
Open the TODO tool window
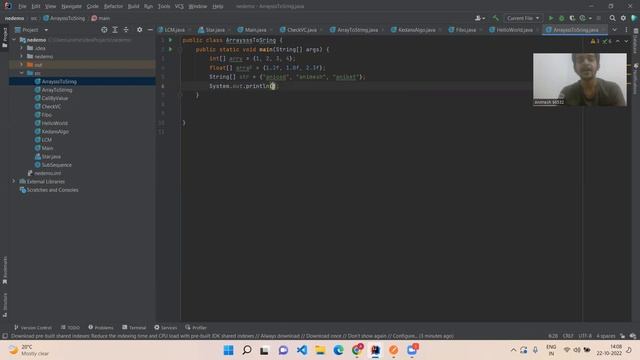click(70, 327)
